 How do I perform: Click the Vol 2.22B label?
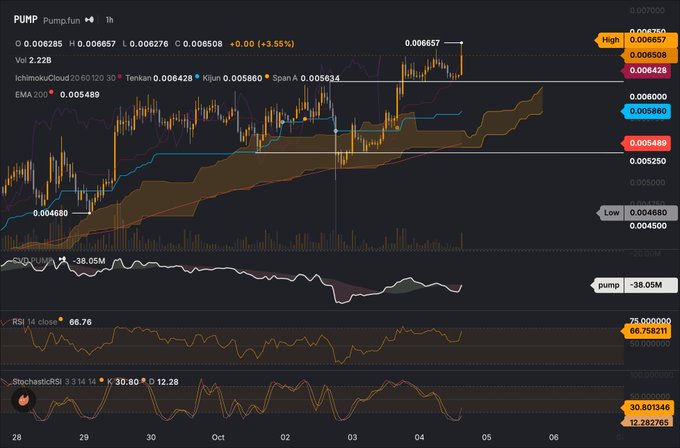pyautogui.click(x=33, y=60)
